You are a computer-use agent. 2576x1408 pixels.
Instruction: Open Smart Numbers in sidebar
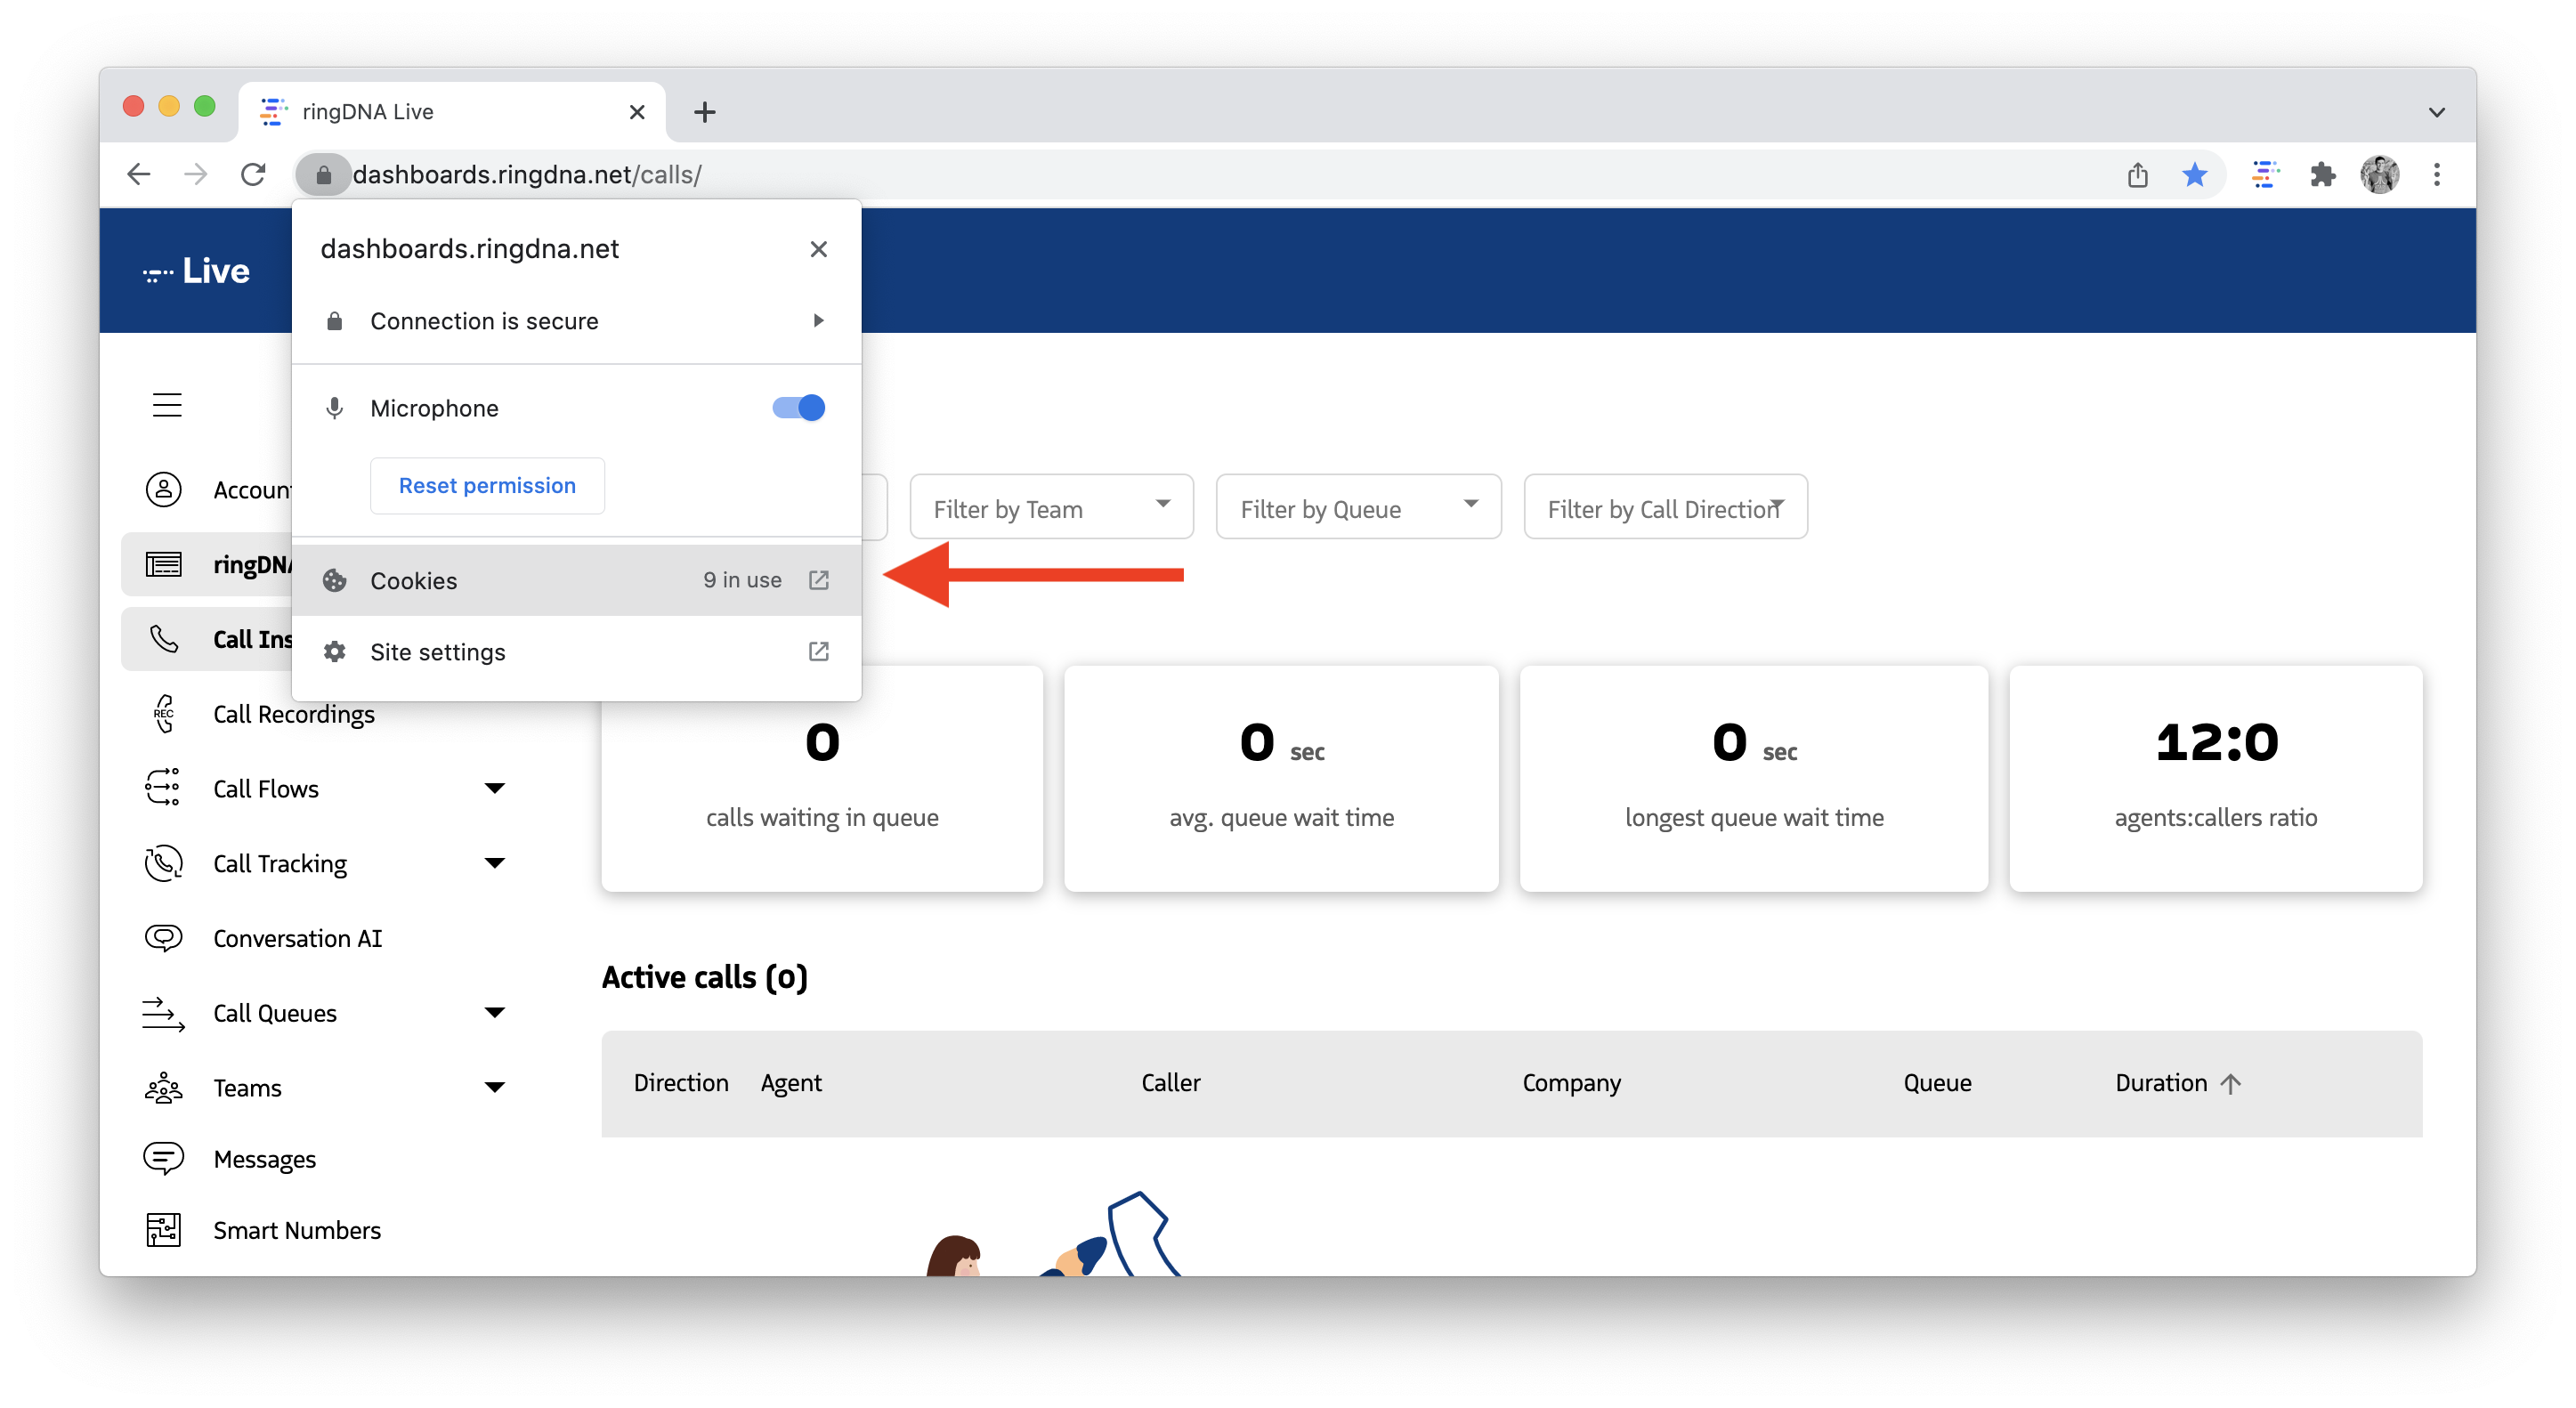tap(297, 1230)
